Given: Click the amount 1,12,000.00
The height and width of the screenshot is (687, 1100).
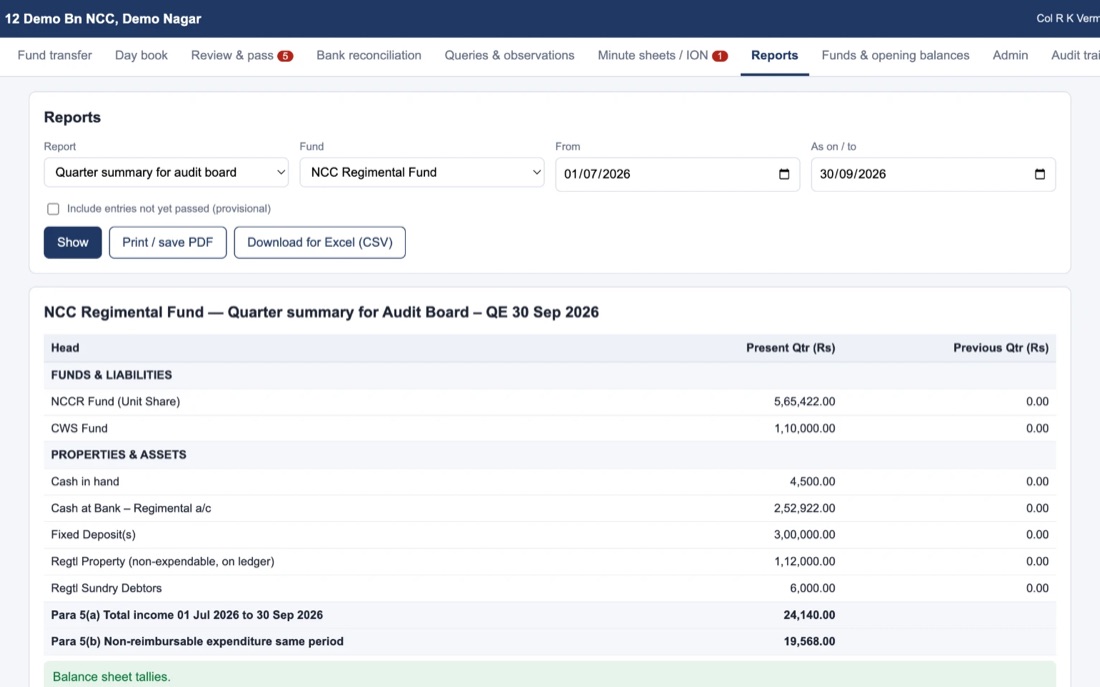Looking at the screenshot, I should pyautogui.click(x=805, y=561).
